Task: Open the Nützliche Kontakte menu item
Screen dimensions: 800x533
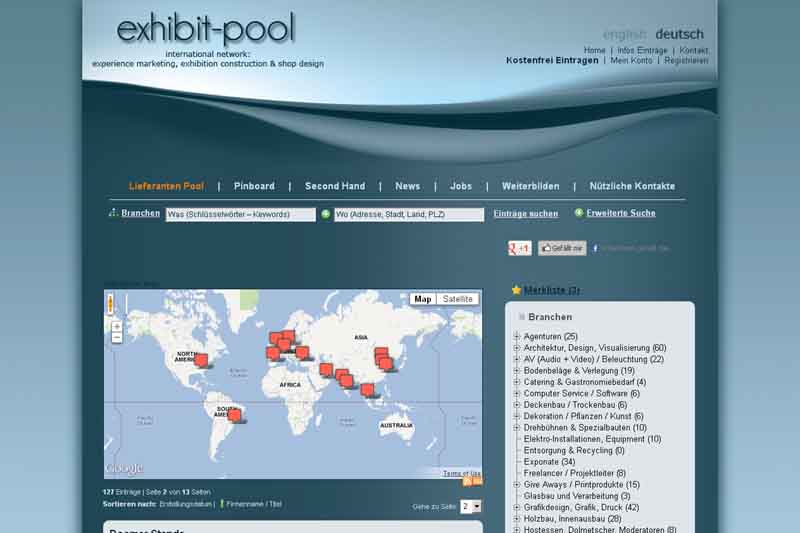Action: pyautogui.click(x=632, y=186)
